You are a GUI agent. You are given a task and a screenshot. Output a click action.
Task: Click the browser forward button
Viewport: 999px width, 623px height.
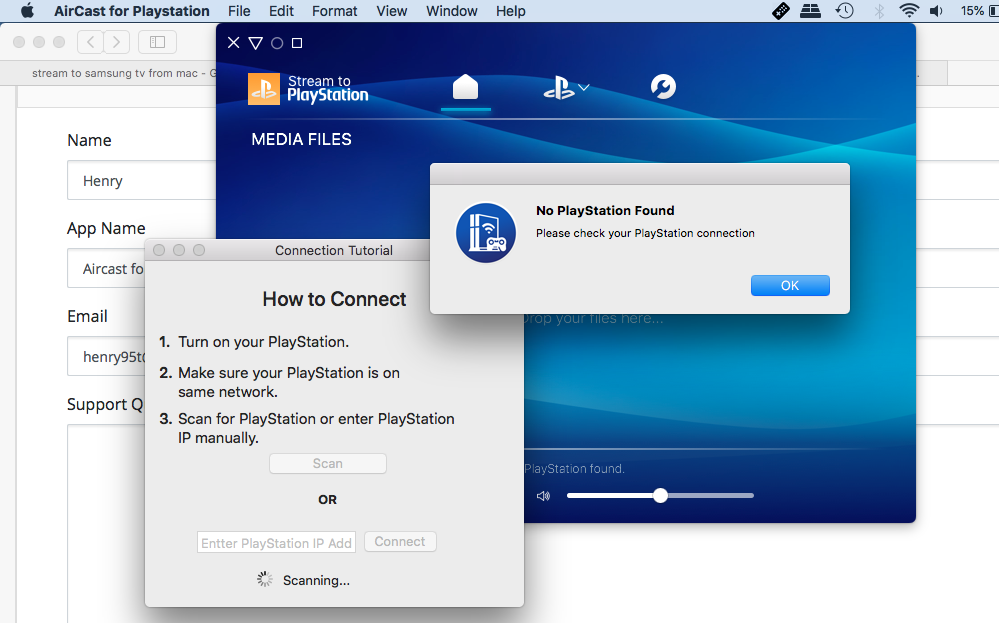(x=117, y=42)
